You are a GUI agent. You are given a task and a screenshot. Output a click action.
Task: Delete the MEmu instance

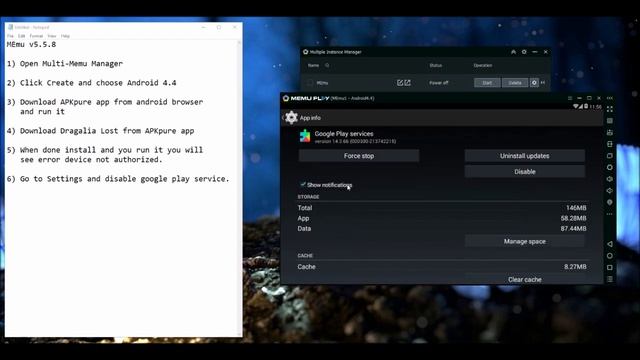pyautogui.click(x=515, y=83)
